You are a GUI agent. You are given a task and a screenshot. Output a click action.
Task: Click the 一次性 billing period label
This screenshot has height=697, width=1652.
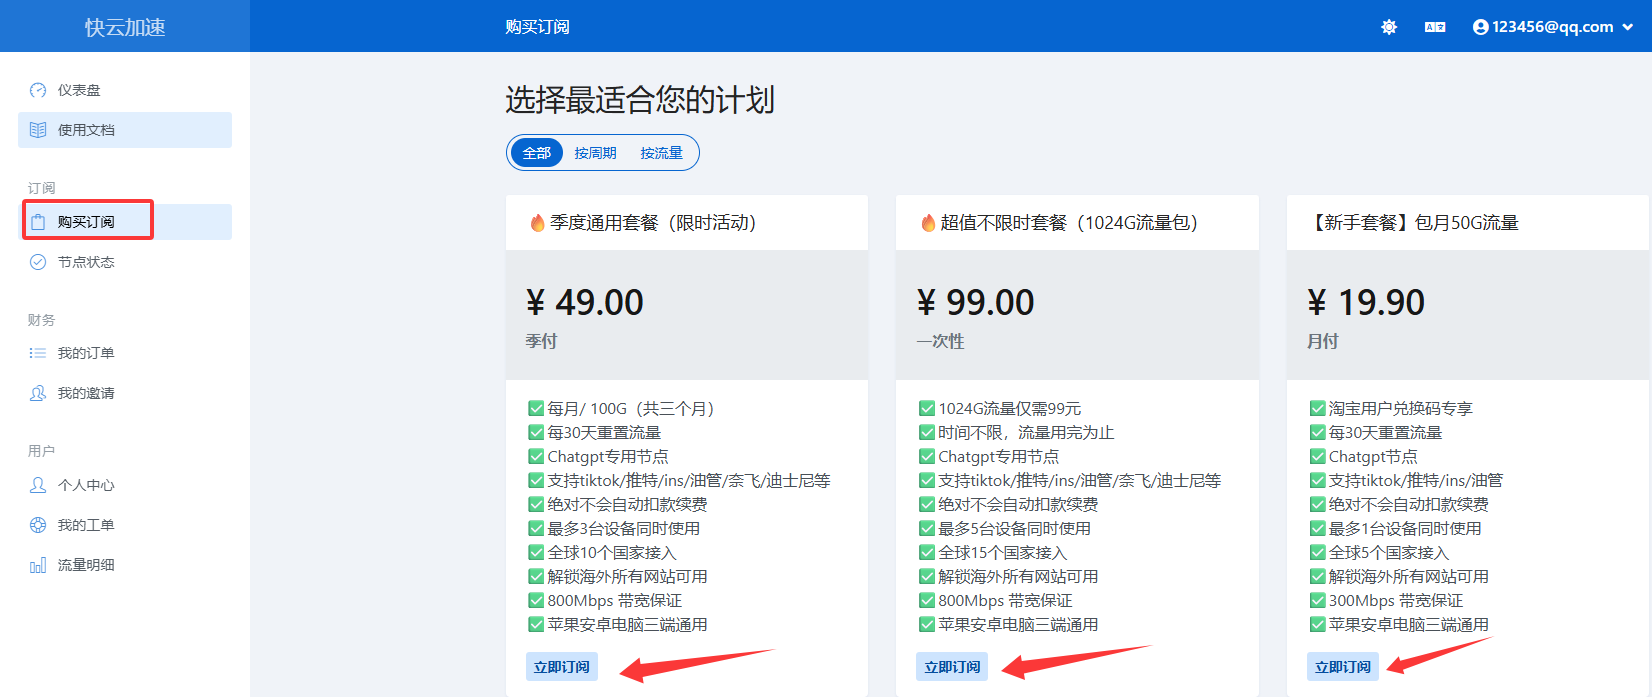coord(940,341)
